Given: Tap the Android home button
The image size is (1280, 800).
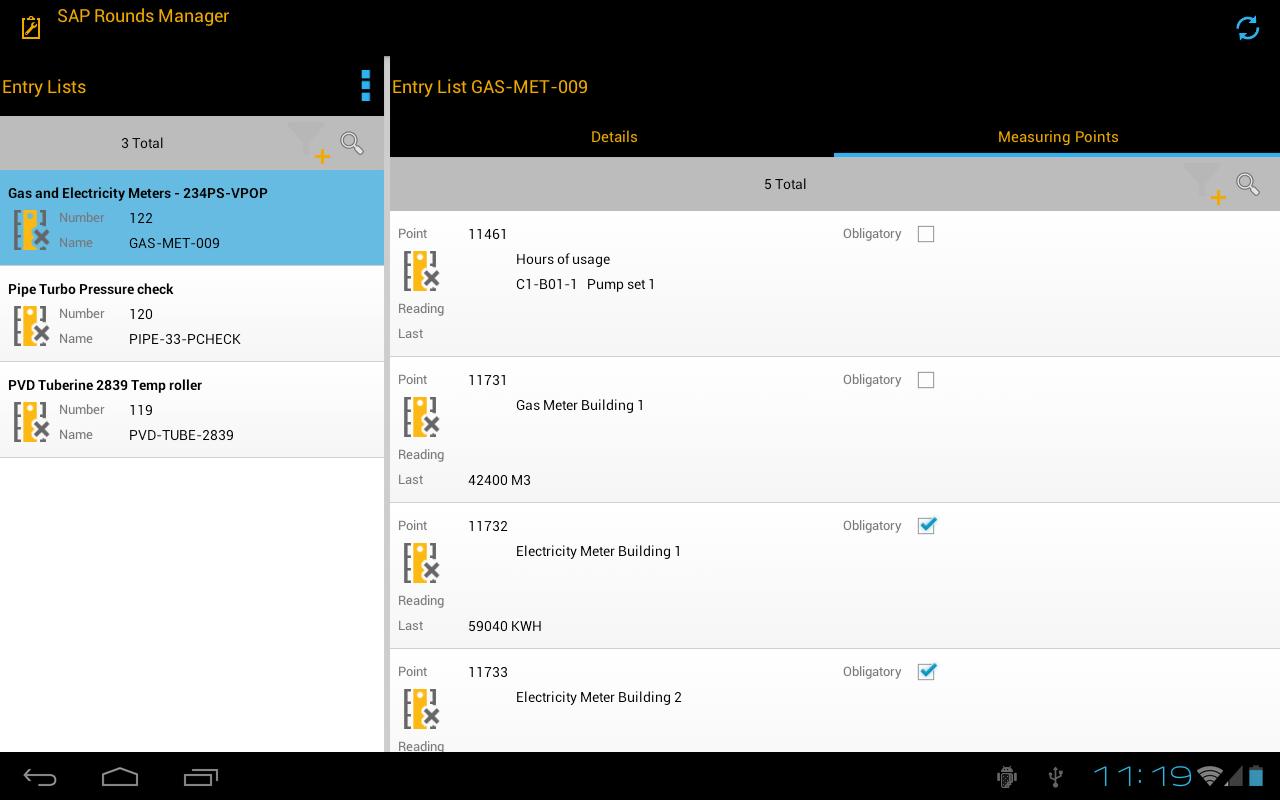Looking at the screenshot, I should [x=120, y=777].
